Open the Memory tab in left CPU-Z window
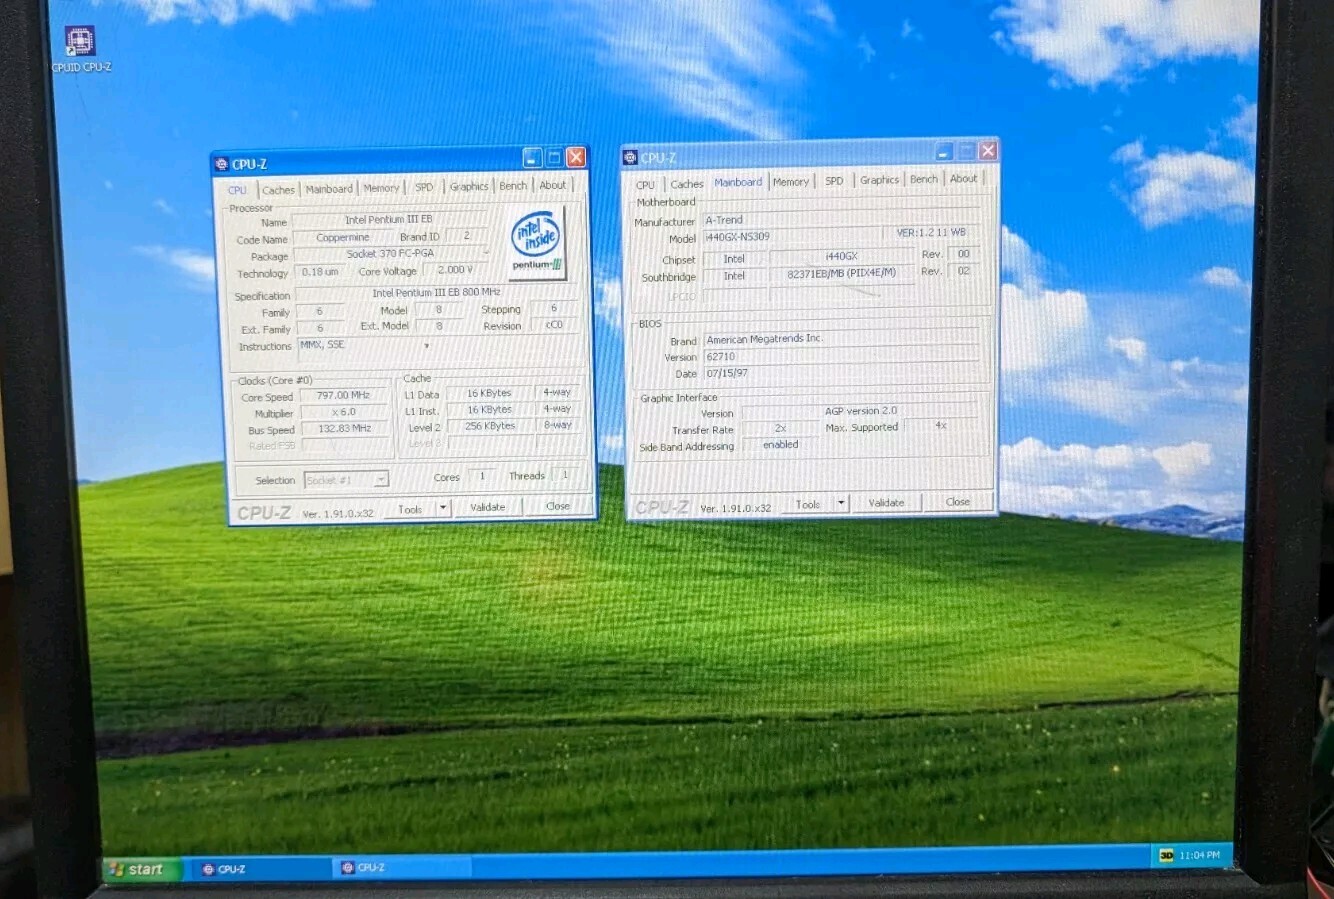The image size is (1334, 899). click(381, 187)
